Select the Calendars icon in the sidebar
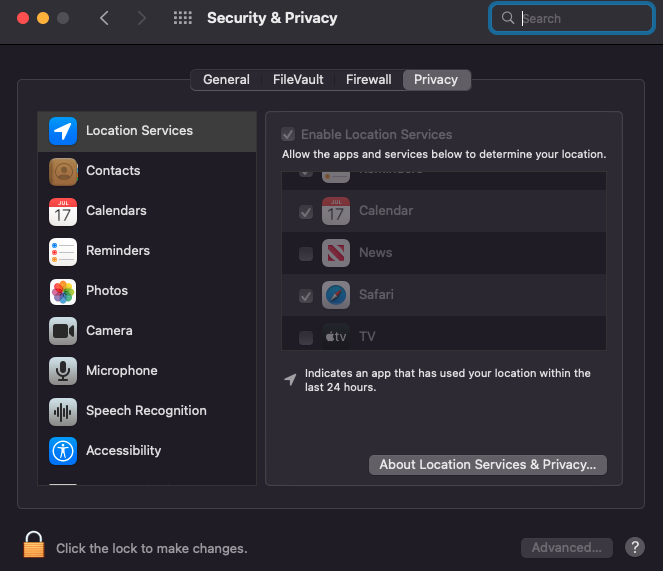This screenshot has width=663, height=571. tap(63, 211)
